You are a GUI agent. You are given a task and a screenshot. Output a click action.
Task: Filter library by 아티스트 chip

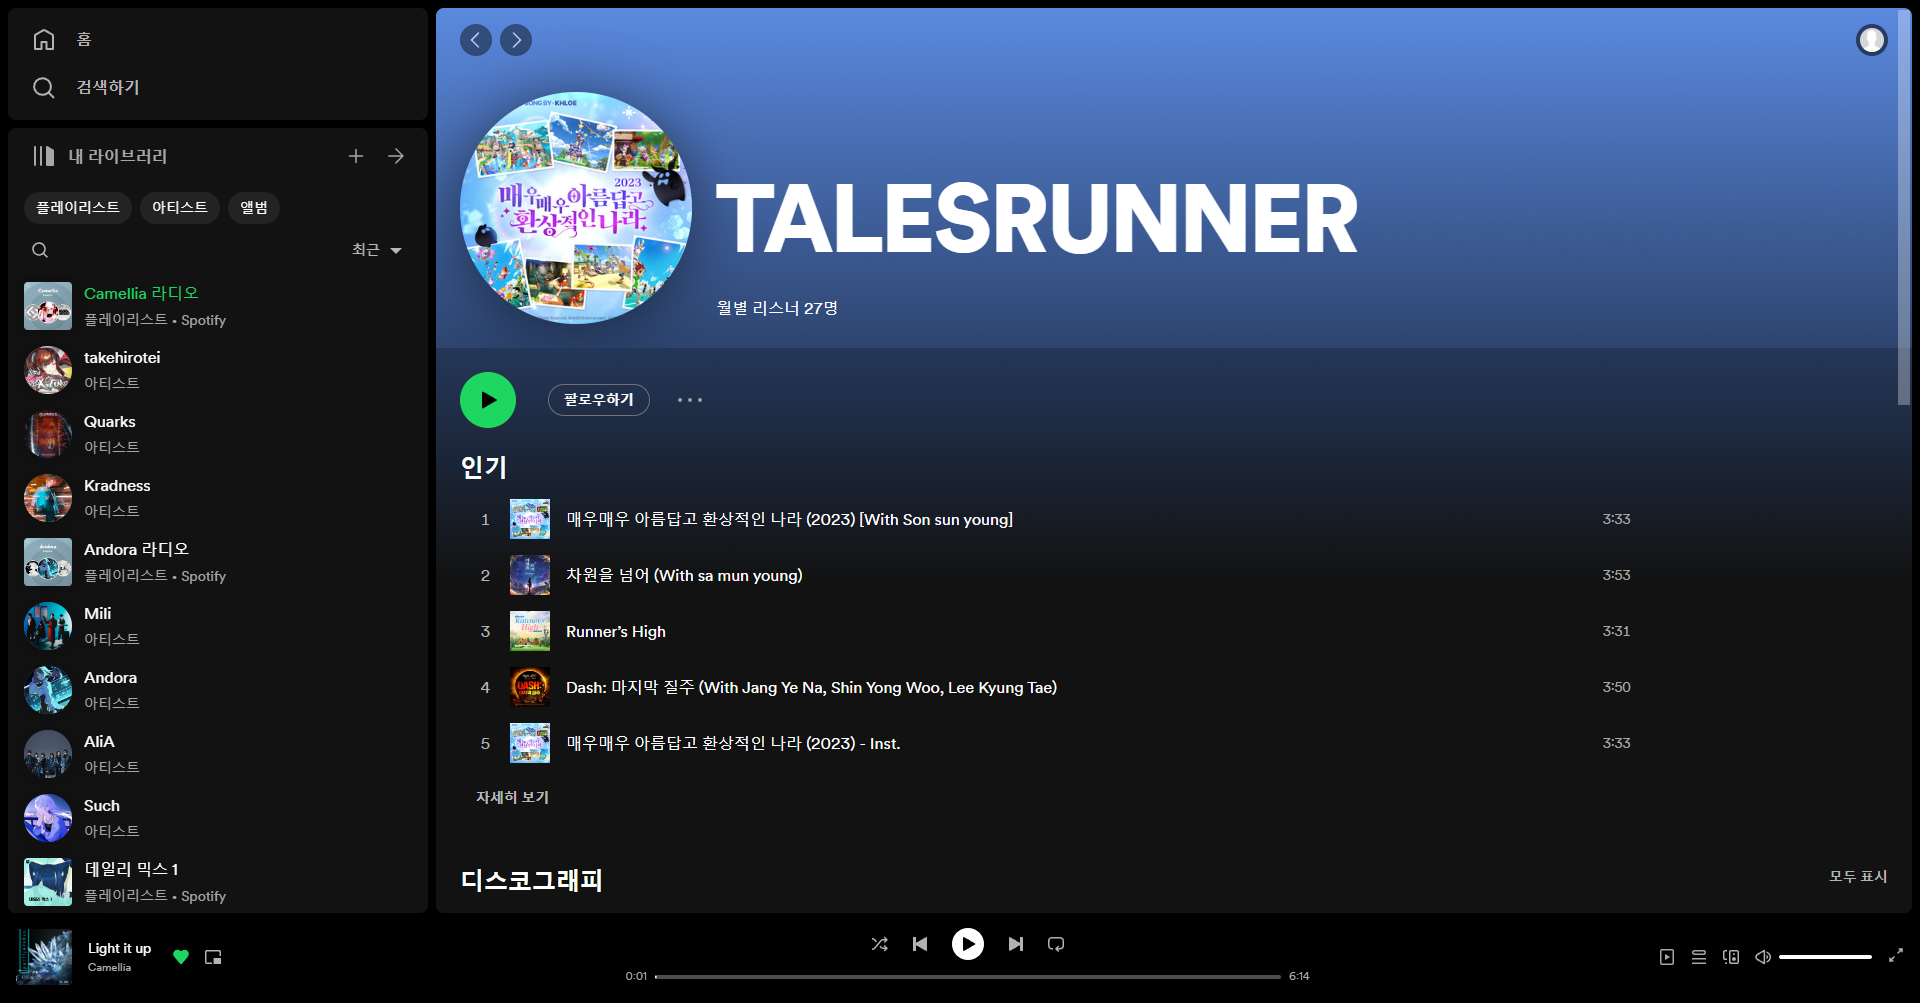180,207
